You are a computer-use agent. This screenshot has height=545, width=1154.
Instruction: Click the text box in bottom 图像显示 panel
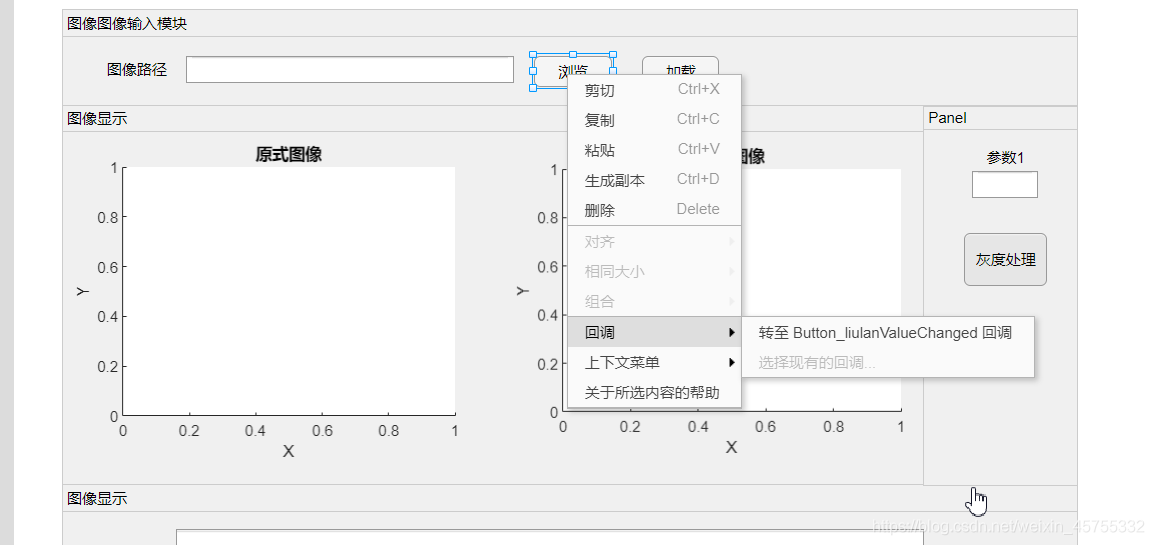click(549, 537)
